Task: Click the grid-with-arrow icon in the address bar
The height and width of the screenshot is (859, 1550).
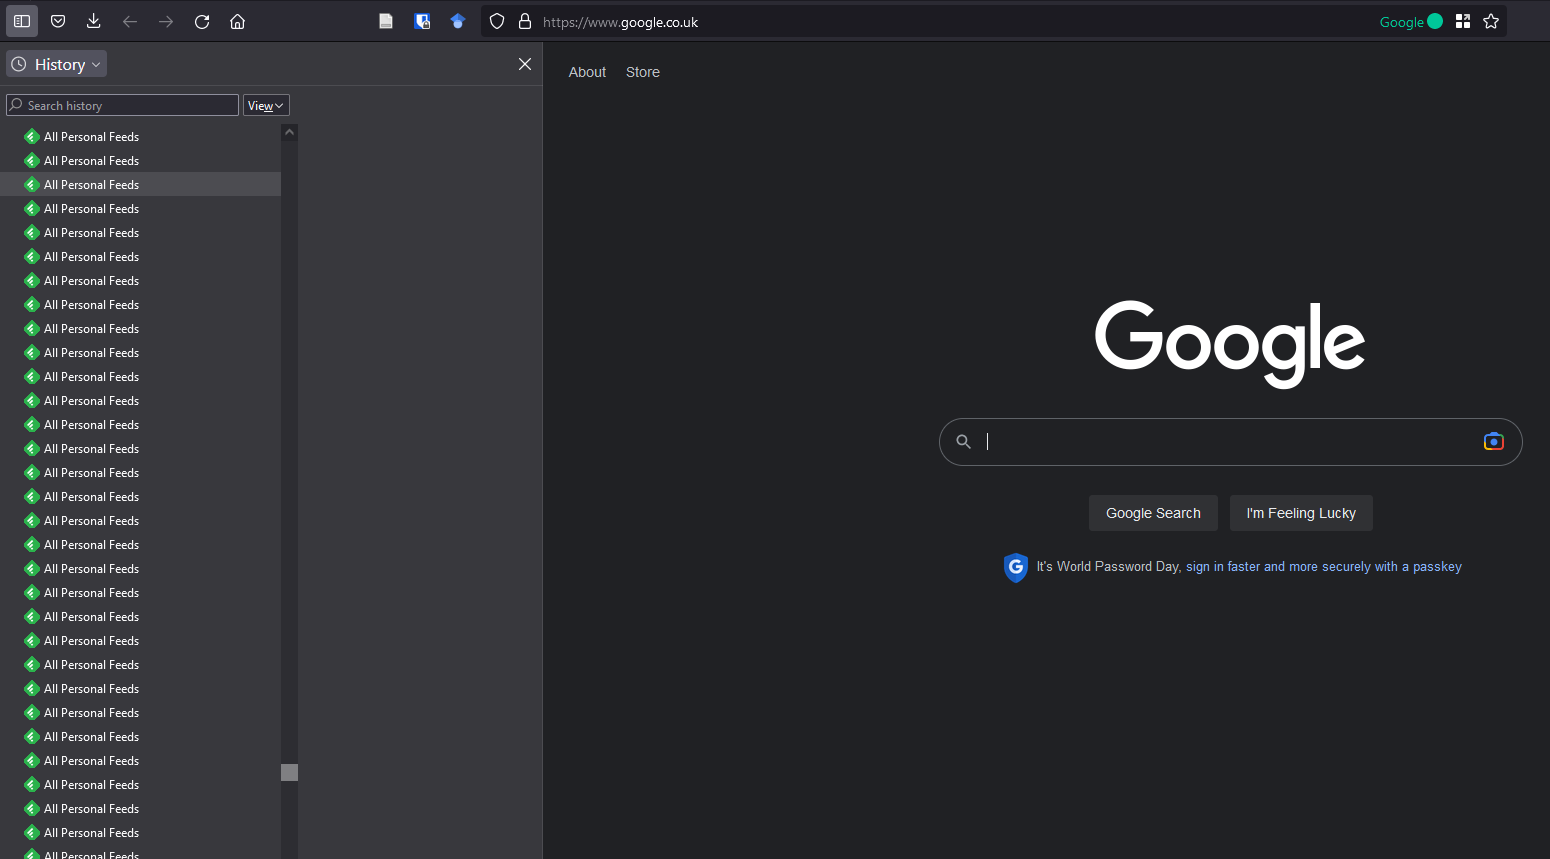Action: point(1463,21)
